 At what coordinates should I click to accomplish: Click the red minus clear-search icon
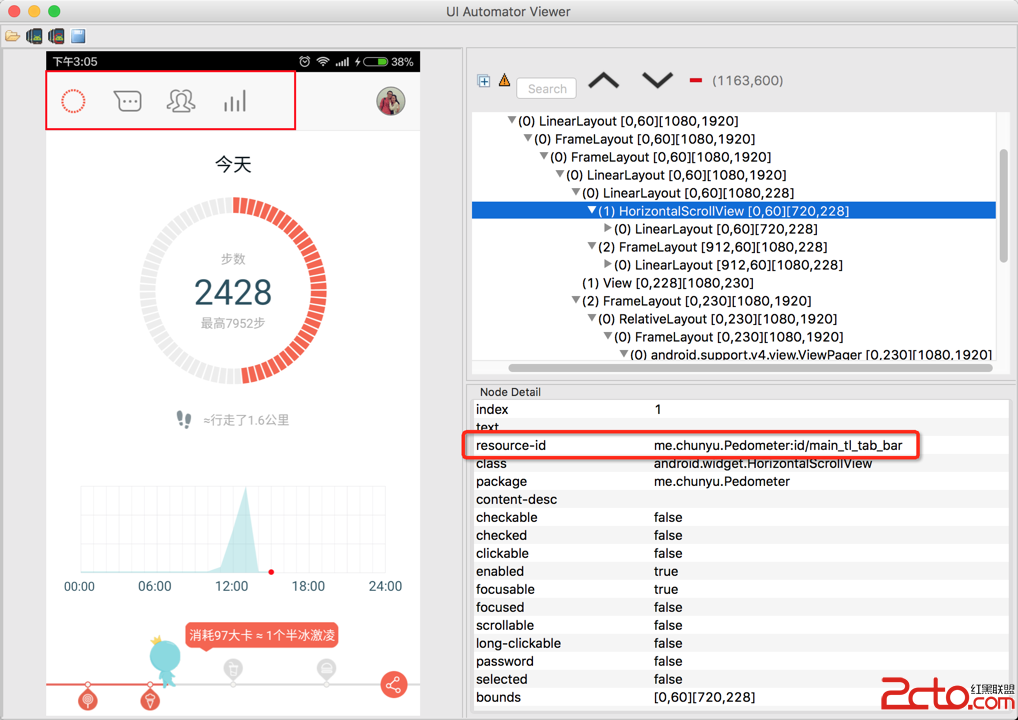[695, 81]
